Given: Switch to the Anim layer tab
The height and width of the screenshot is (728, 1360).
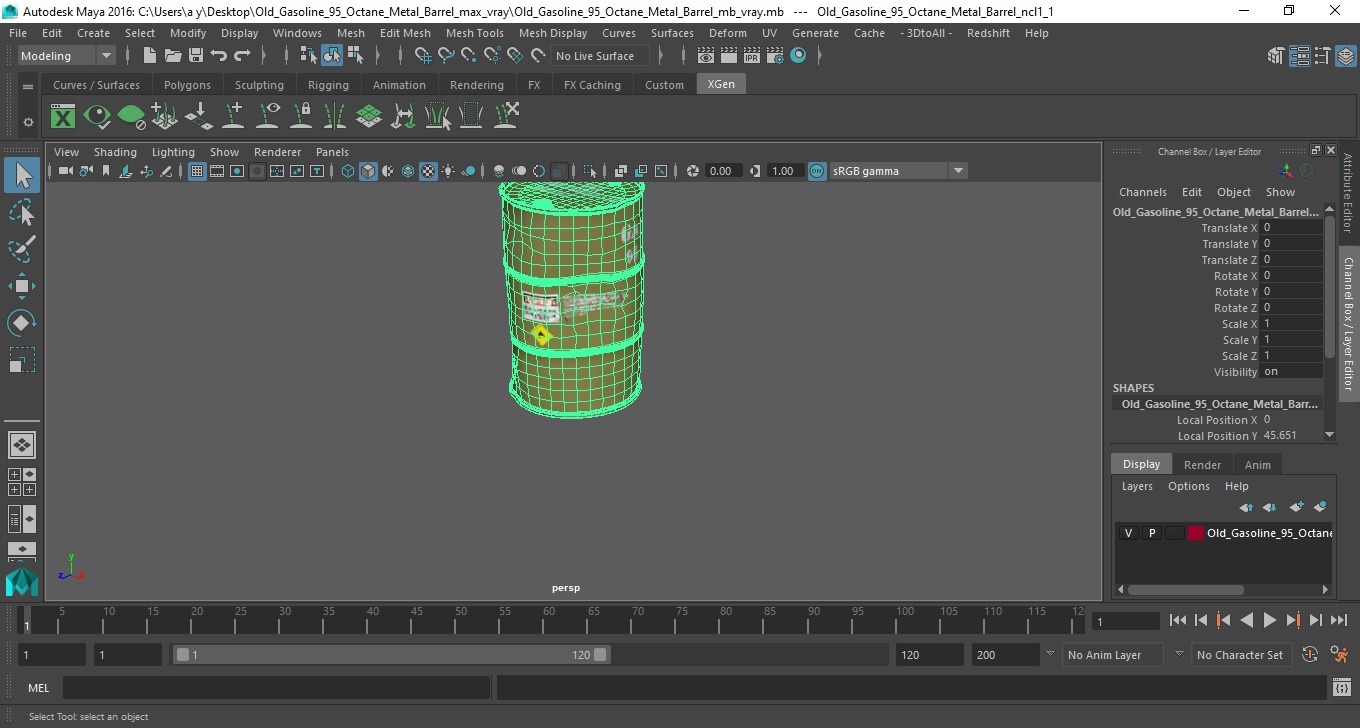Looking at the screenshot, I should tap(1257, 464).
